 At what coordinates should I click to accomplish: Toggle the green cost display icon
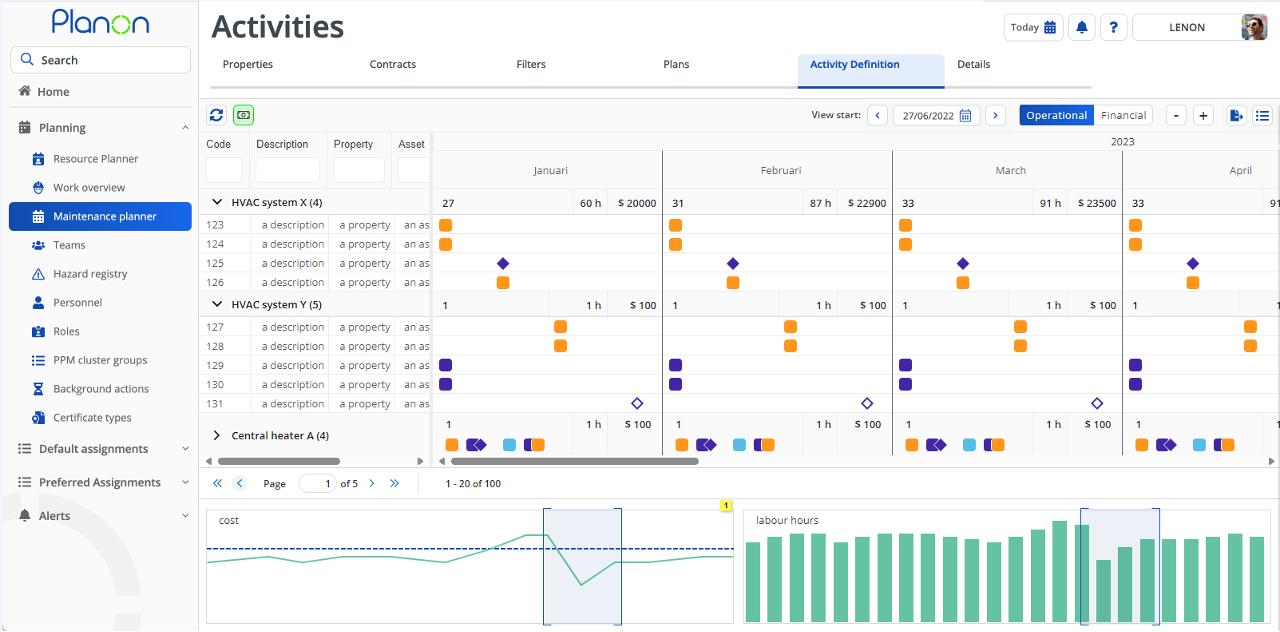[243, 115]
